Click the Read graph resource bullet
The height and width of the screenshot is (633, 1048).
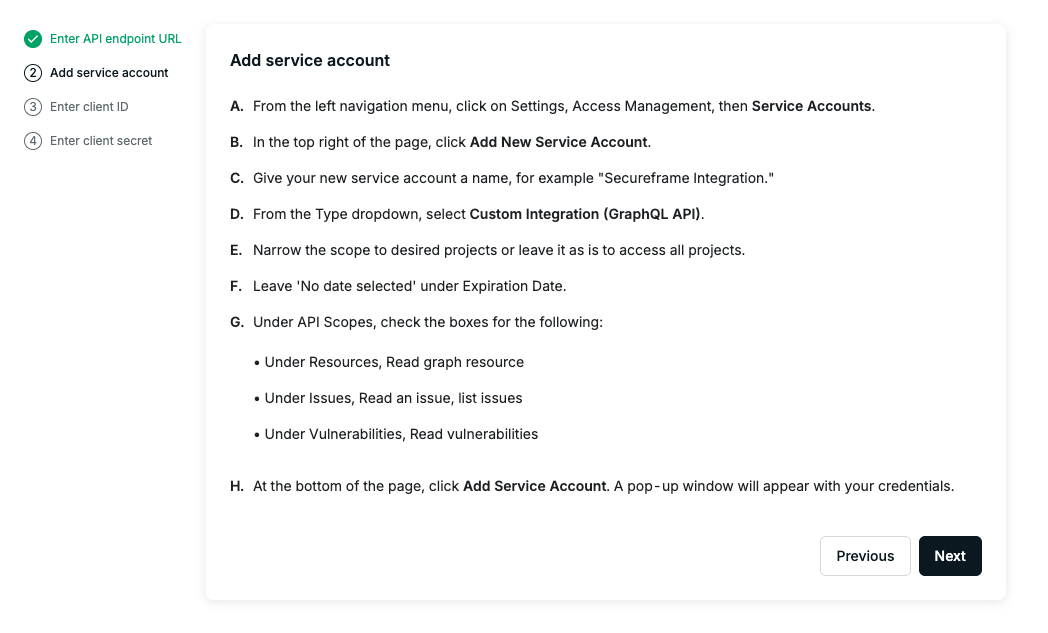pos(389,362)
